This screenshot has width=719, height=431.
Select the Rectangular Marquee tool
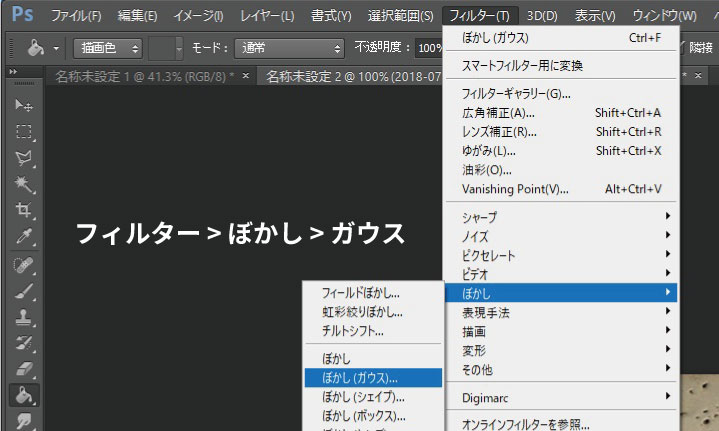(x=23, y=132)
